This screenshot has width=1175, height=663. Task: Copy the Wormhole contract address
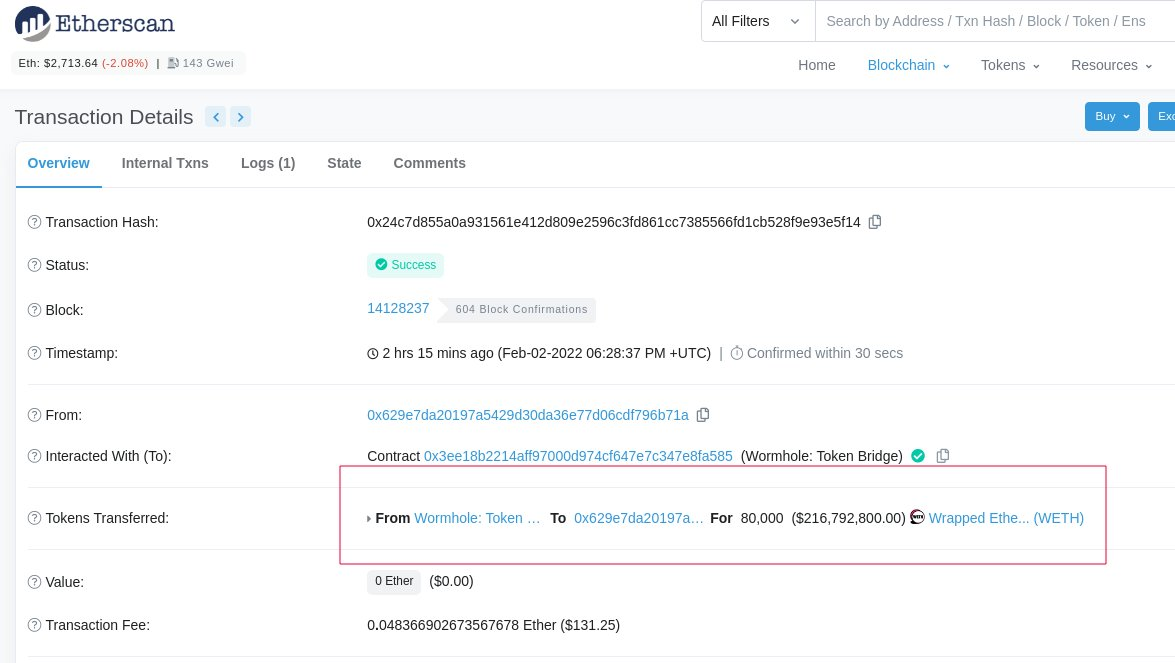(x=943, y=455)
